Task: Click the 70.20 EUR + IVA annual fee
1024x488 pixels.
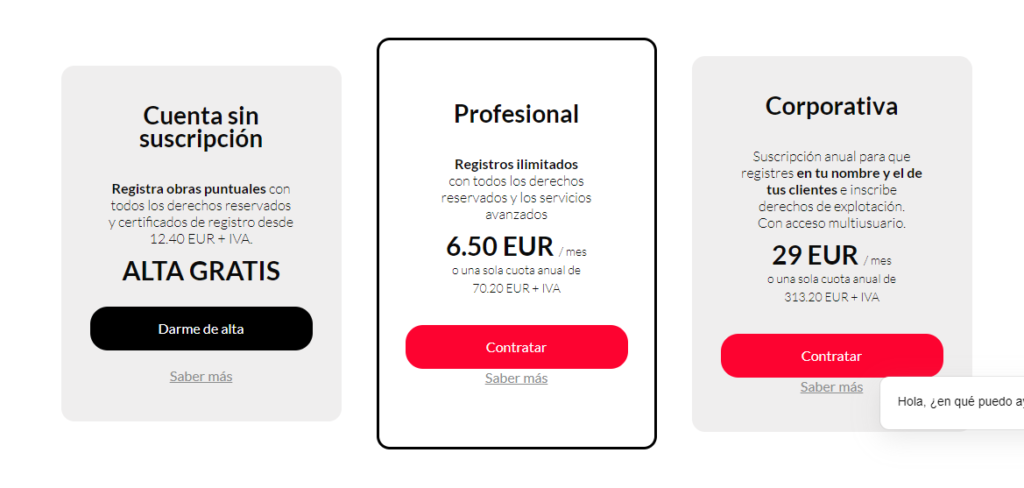Action: [517, 288]
